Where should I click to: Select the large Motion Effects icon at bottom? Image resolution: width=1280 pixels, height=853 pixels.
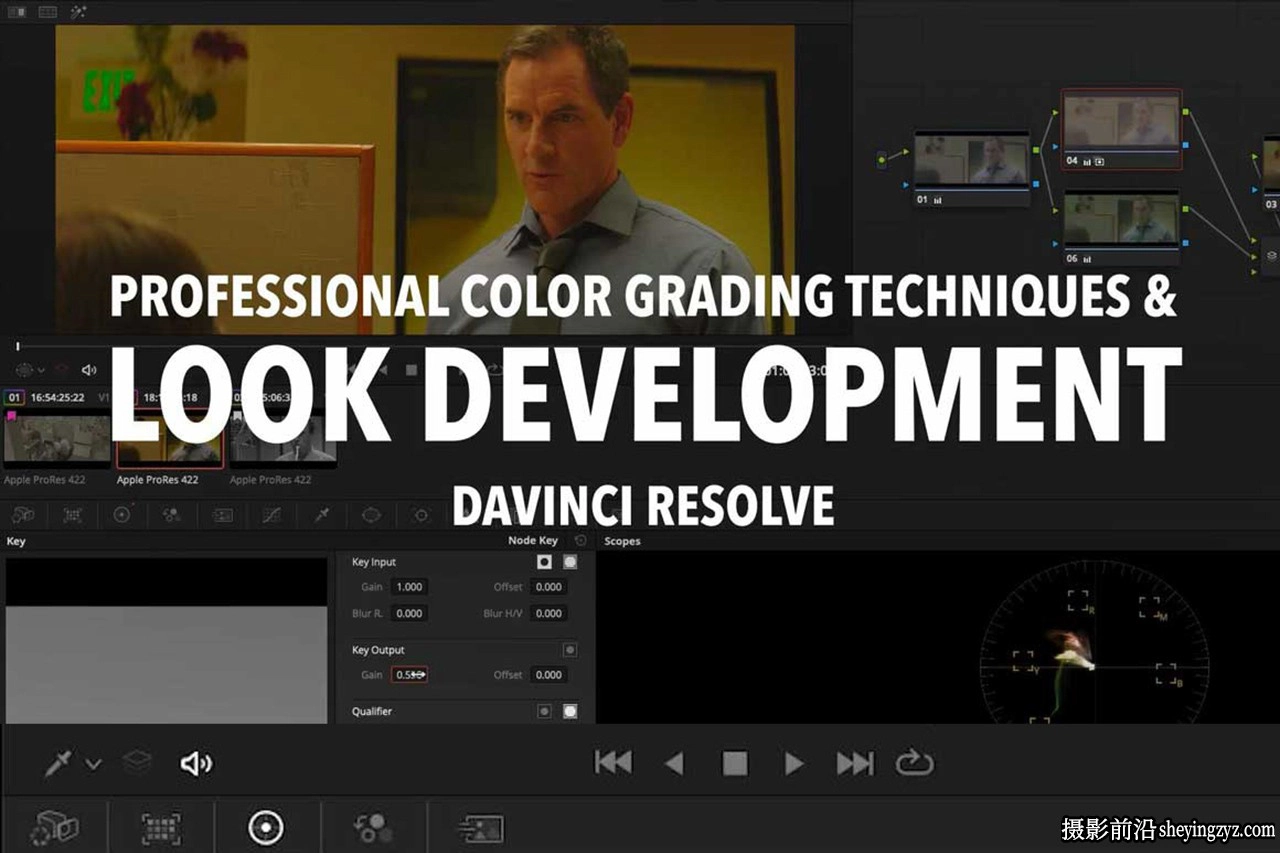click(x=481, y=828)
